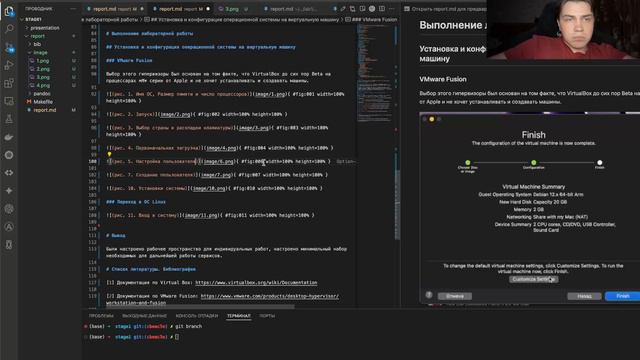
Task: Click the '# Вывод' heading line
Action: pyautogui.click(x=116, y=236)
